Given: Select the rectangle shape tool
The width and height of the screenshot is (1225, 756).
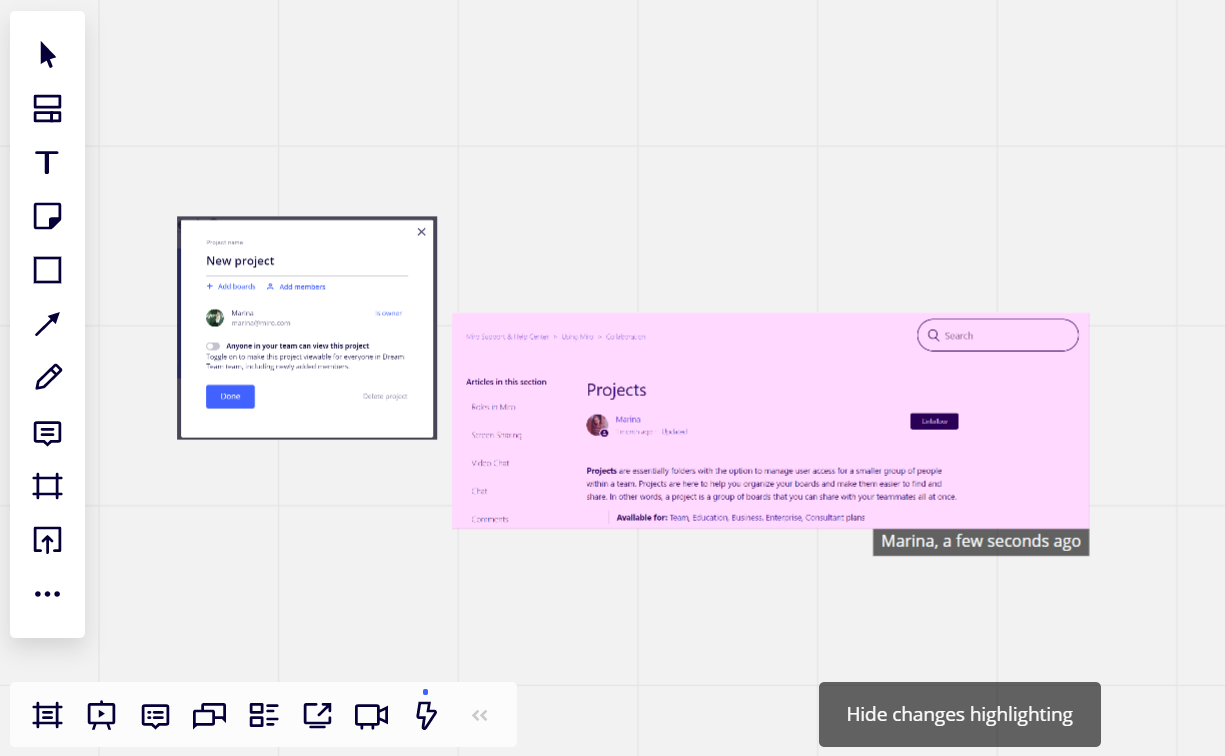Looking at the screenshot, I should 47,270.
